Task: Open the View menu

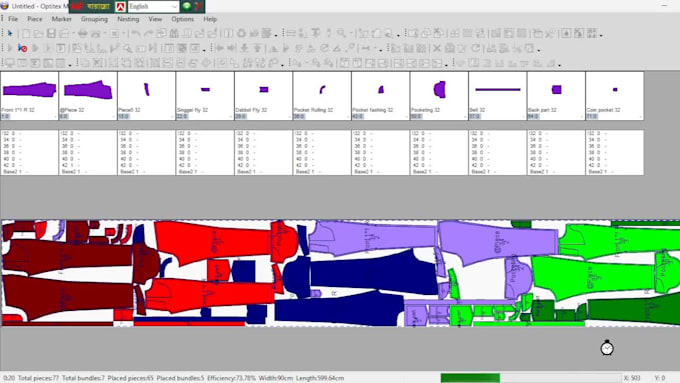Action: (155, 19)
